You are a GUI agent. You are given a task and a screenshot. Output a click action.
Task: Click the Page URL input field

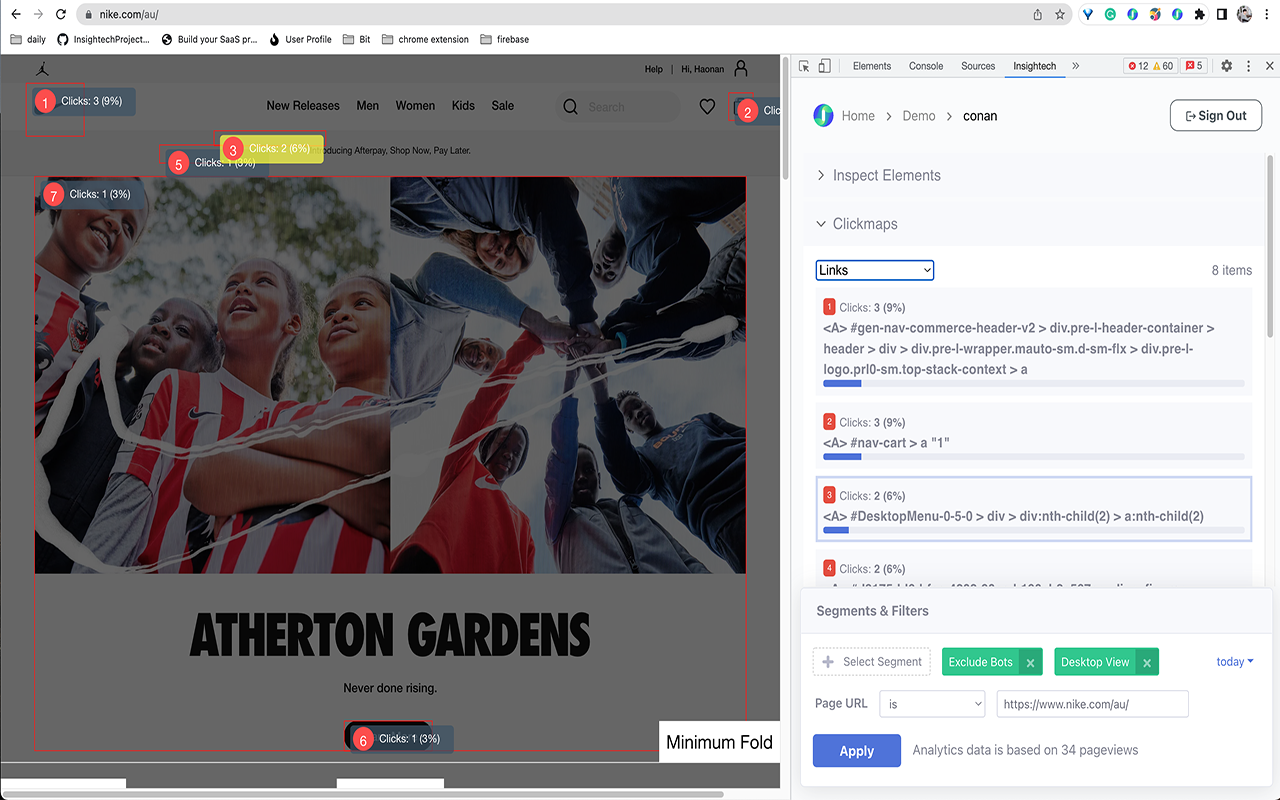click(1092, 703)
